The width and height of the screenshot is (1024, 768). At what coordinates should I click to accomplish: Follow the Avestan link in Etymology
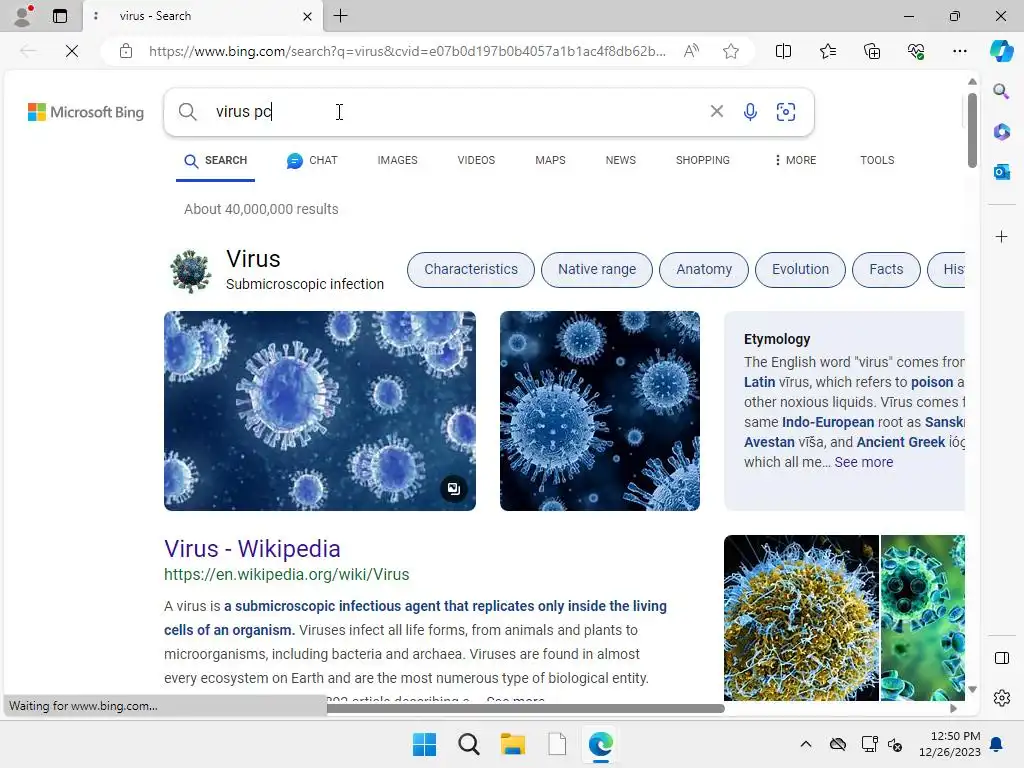click(x=769, y=442)
